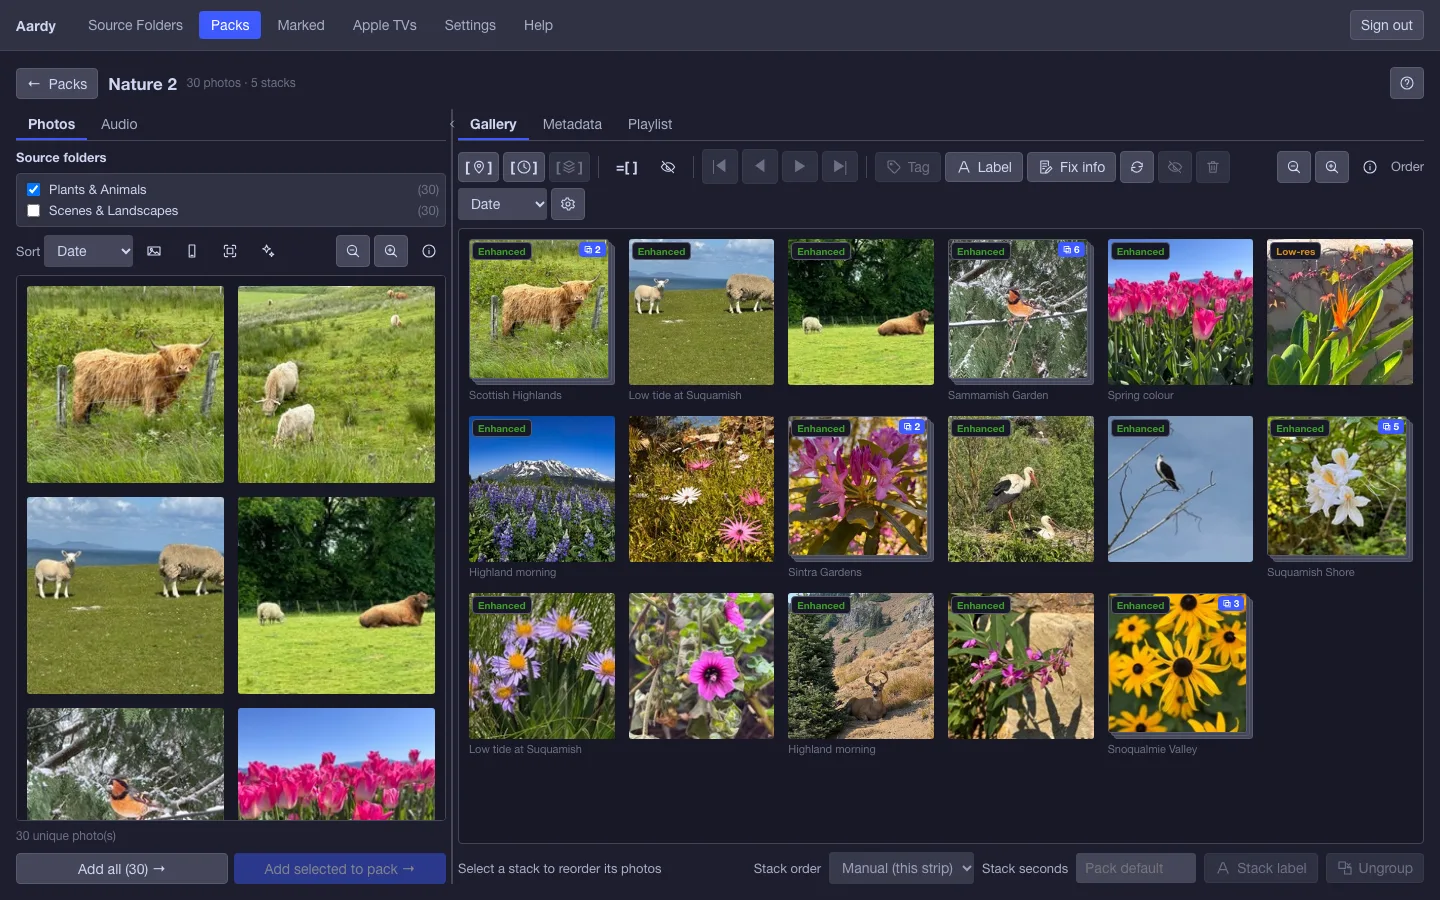The image size is (1440, 900).
Task: Go back using the Packs arrow button
Action: (57, 84)
